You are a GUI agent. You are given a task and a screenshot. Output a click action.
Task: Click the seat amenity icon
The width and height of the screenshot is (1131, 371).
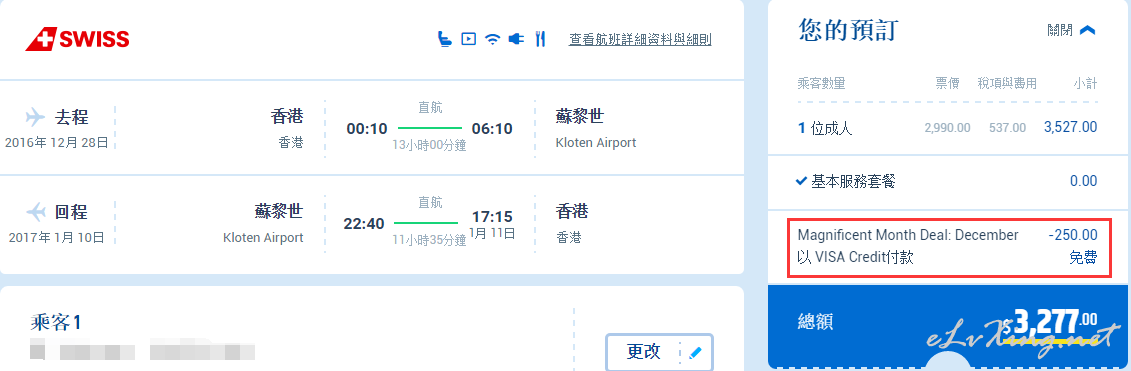[445, 39]
